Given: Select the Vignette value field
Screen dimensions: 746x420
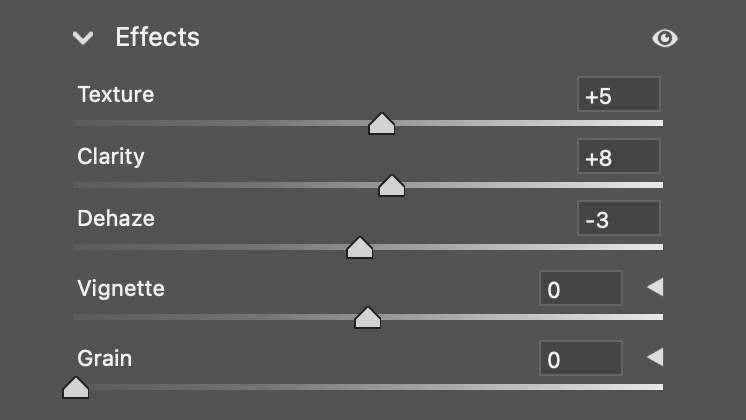Looking at the screenshot, I should point(580,288).
